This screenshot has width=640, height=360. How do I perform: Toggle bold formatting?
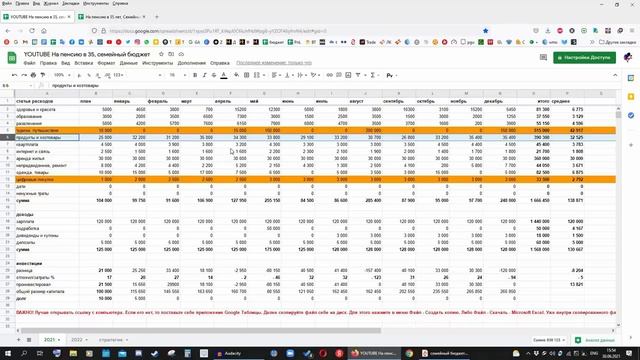click(x=195, y=75)
